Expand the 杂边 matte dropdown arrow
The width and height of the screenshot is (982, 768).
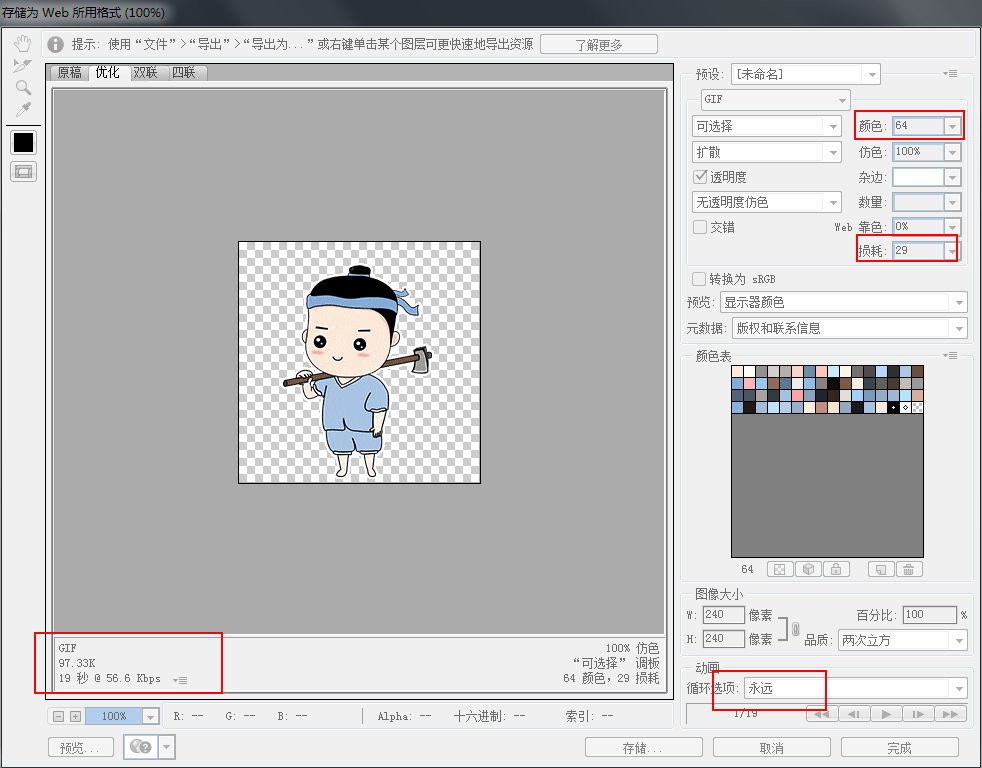coord(952,177)
